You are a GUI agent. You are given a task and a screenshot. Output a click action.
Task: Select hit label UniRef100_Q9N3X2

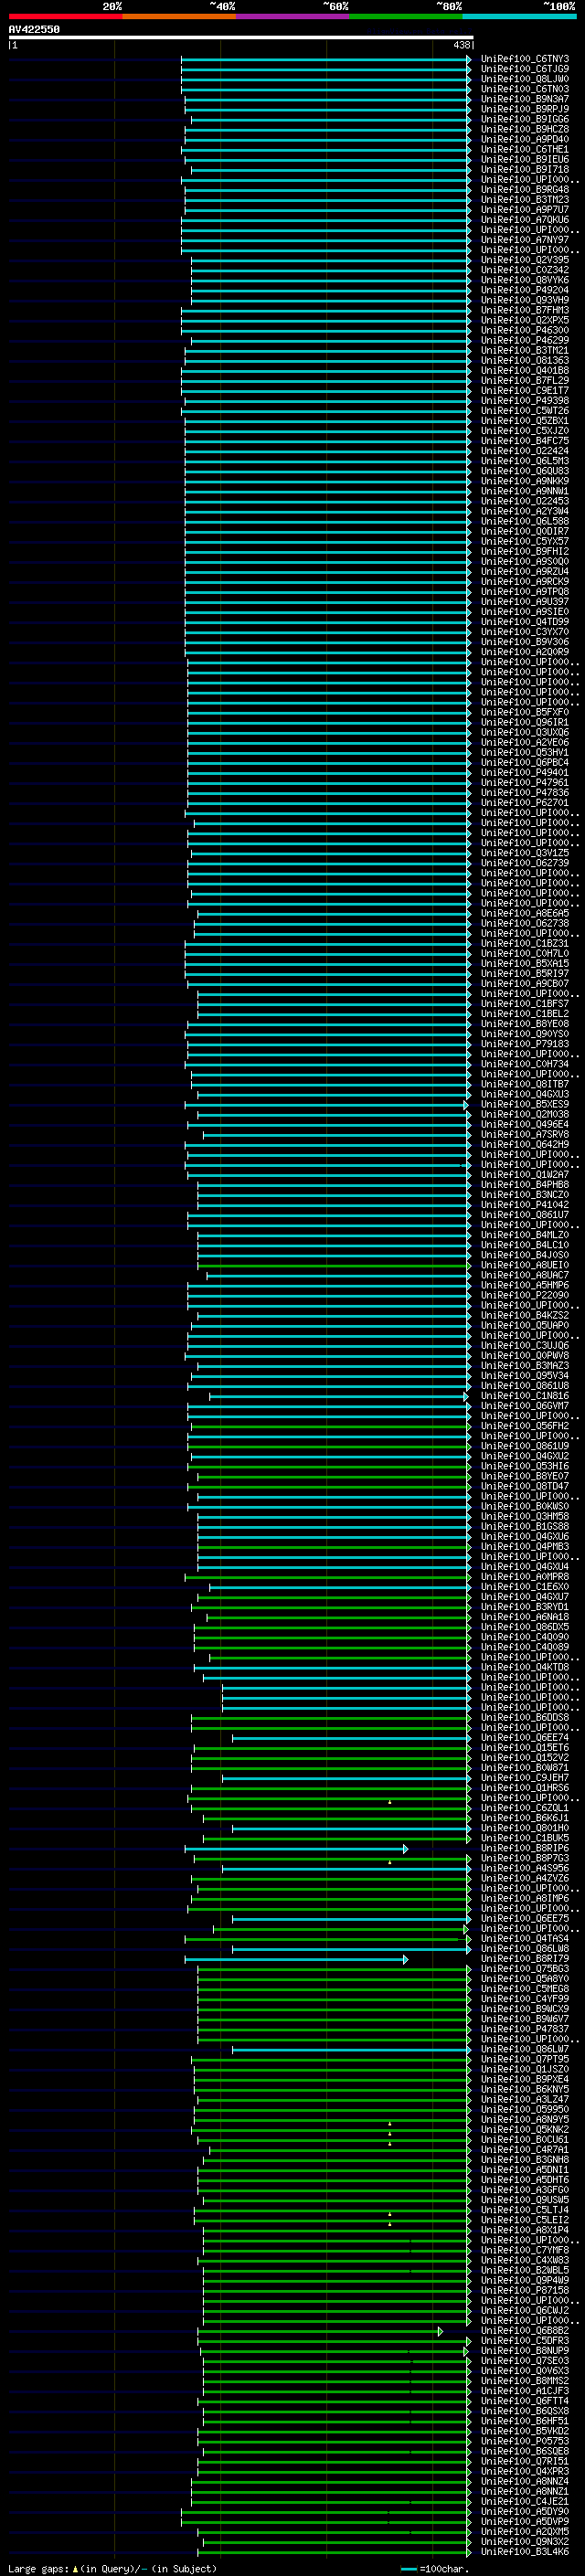(524, 2541)
